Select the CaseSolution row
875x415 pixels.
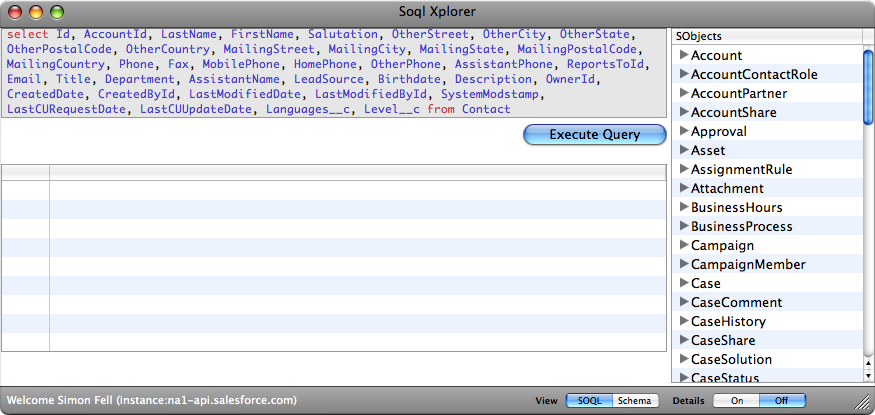(767, 359)
